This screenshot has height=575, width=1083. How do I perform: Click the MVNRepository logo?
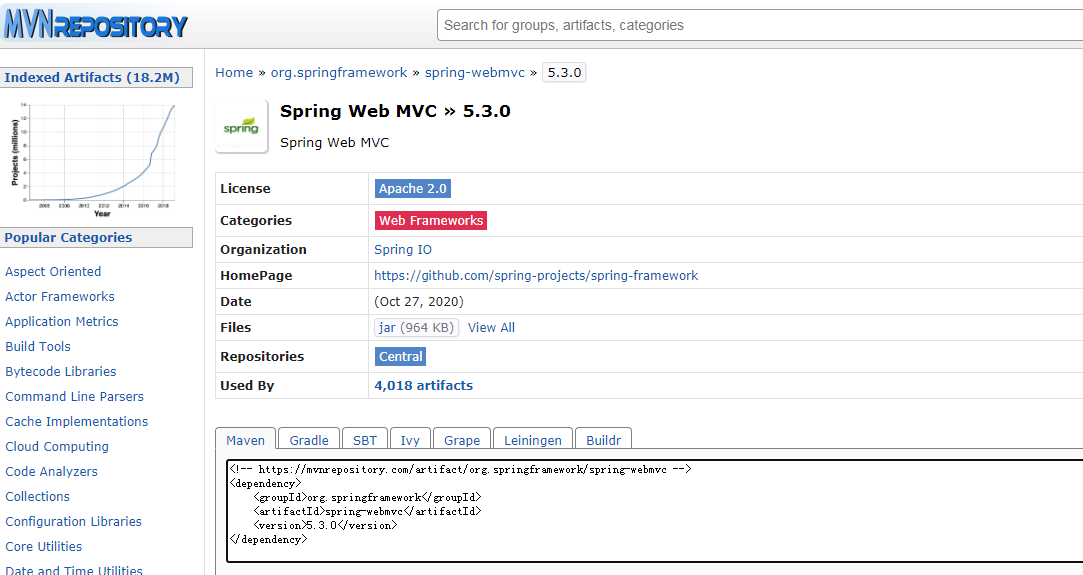pyautogui.click(x=96, y=24)
